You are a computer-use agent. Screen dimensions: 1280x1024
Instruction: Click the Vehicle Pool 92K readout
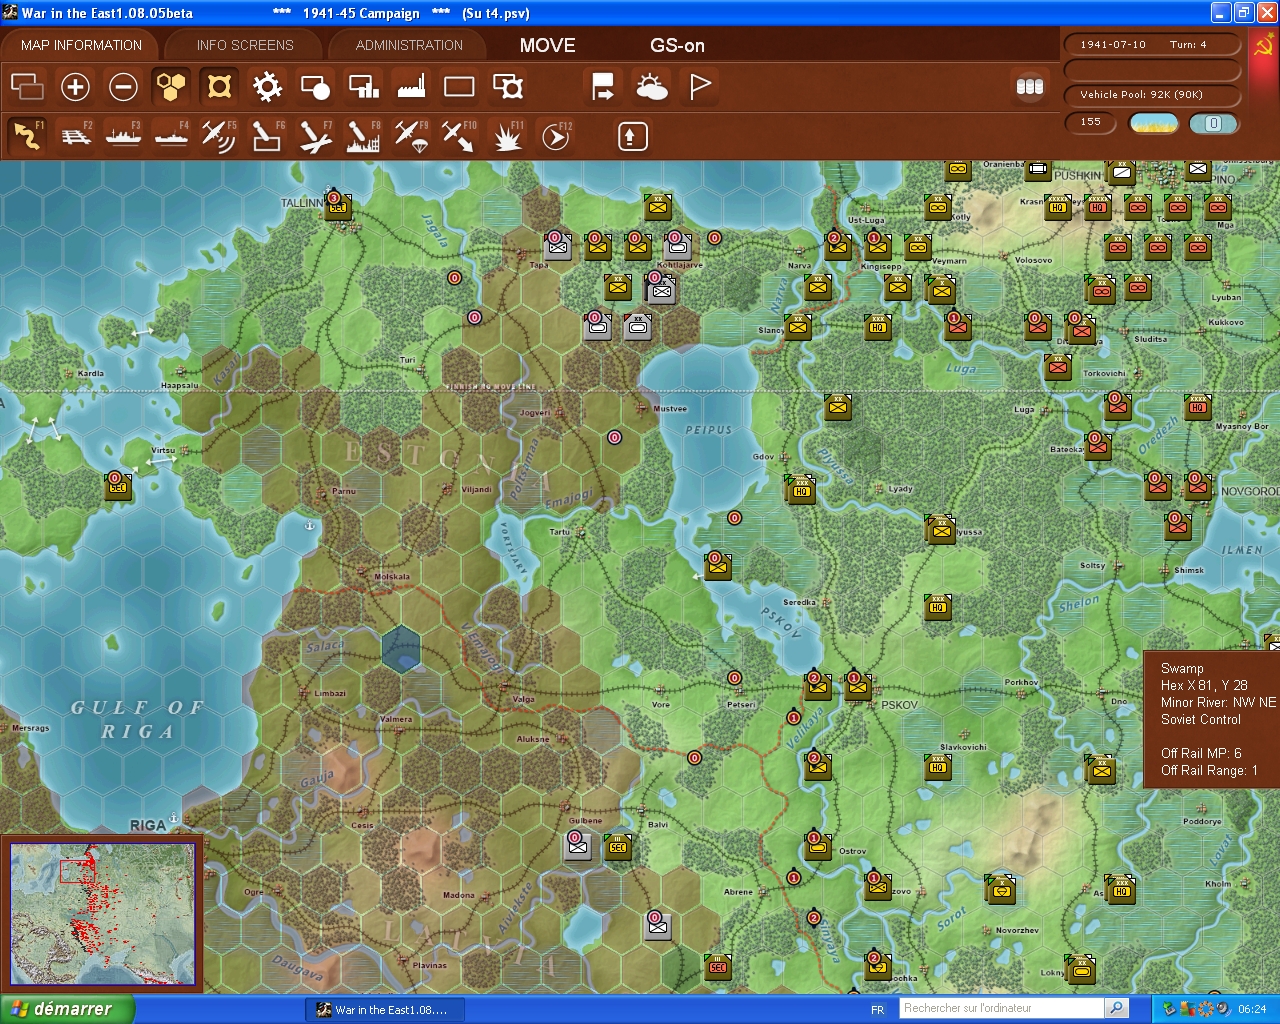pos(1152,95)
